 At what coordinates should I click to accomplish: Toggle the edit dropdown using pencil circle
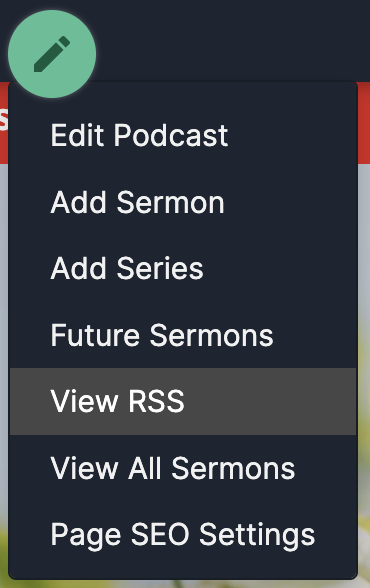[x=52, y=54]
